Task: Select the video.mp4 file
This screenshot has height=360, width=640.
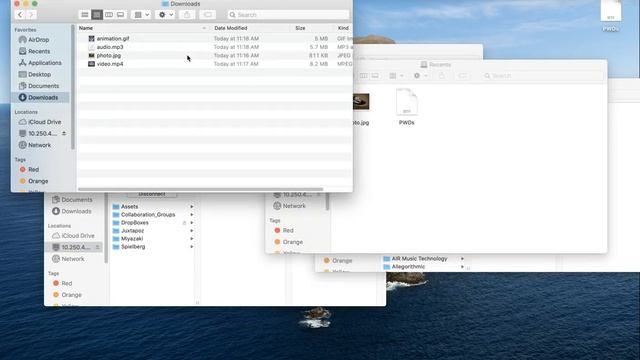Action: [x=110, y=64]
